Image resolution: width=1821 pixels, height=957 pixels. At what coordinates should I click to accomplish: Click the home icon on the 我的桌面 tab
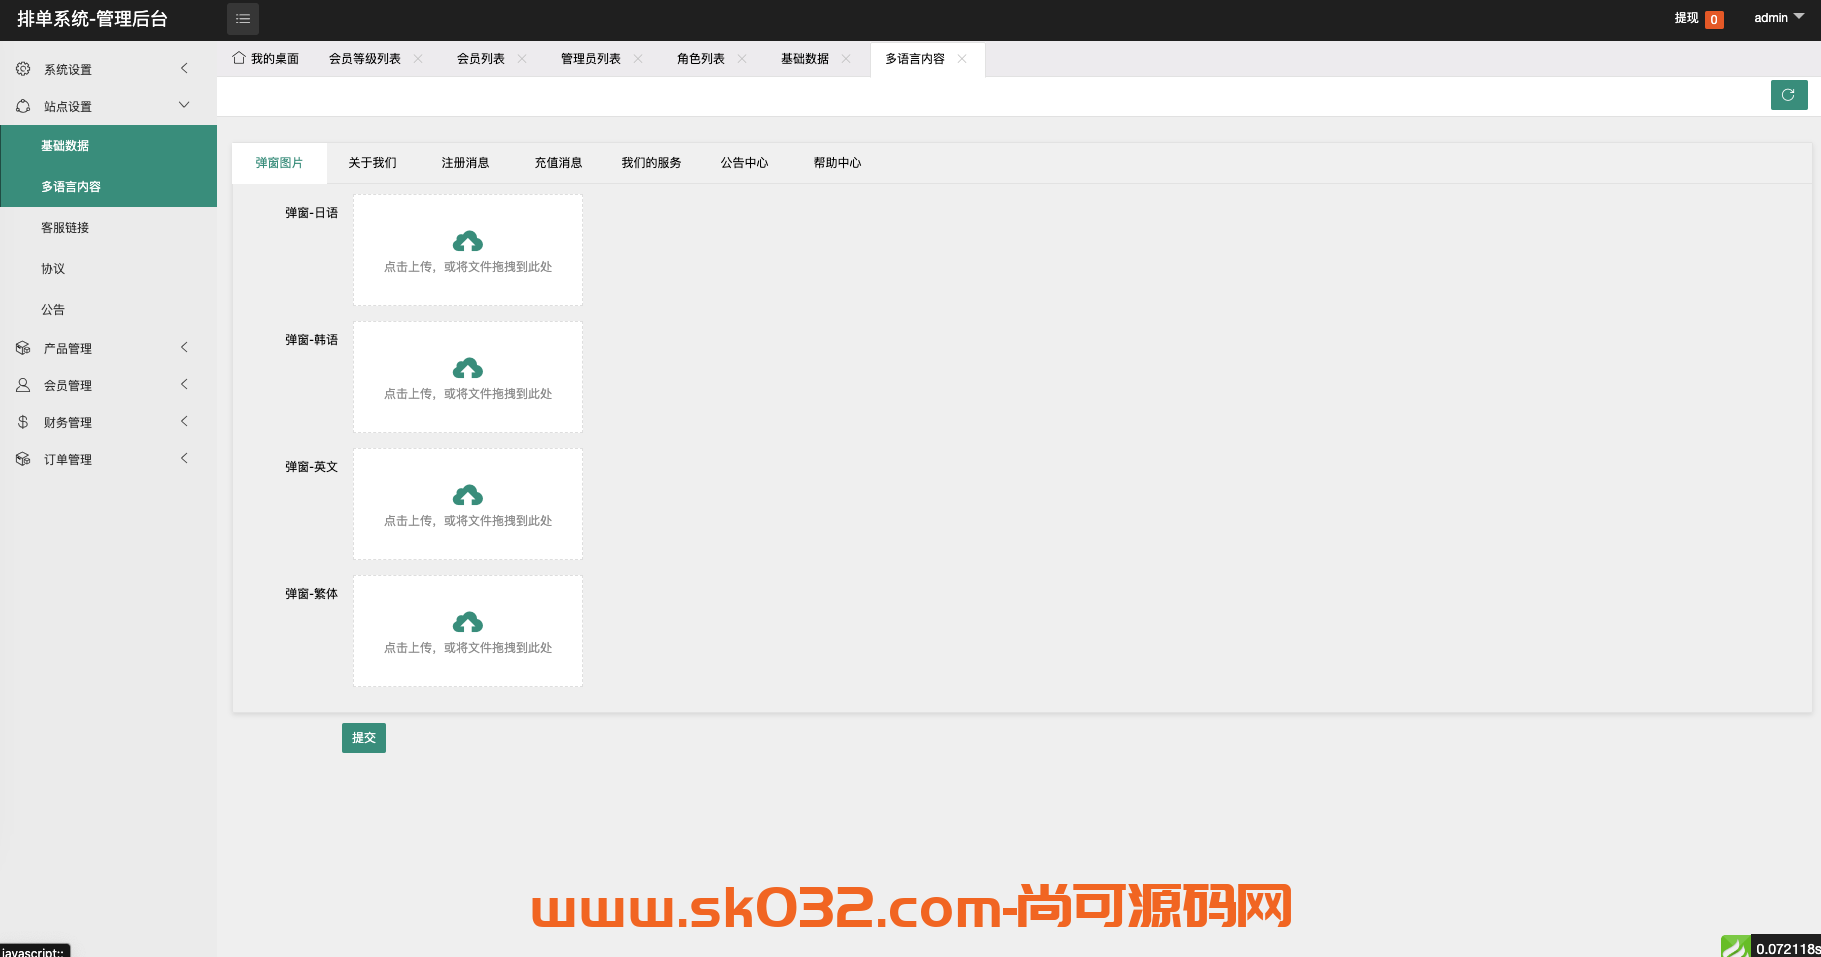239,58
